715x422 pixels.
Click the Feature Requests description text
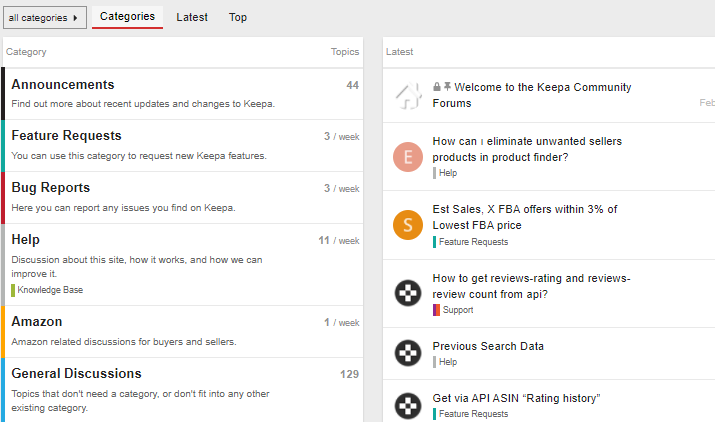[139, 156]
